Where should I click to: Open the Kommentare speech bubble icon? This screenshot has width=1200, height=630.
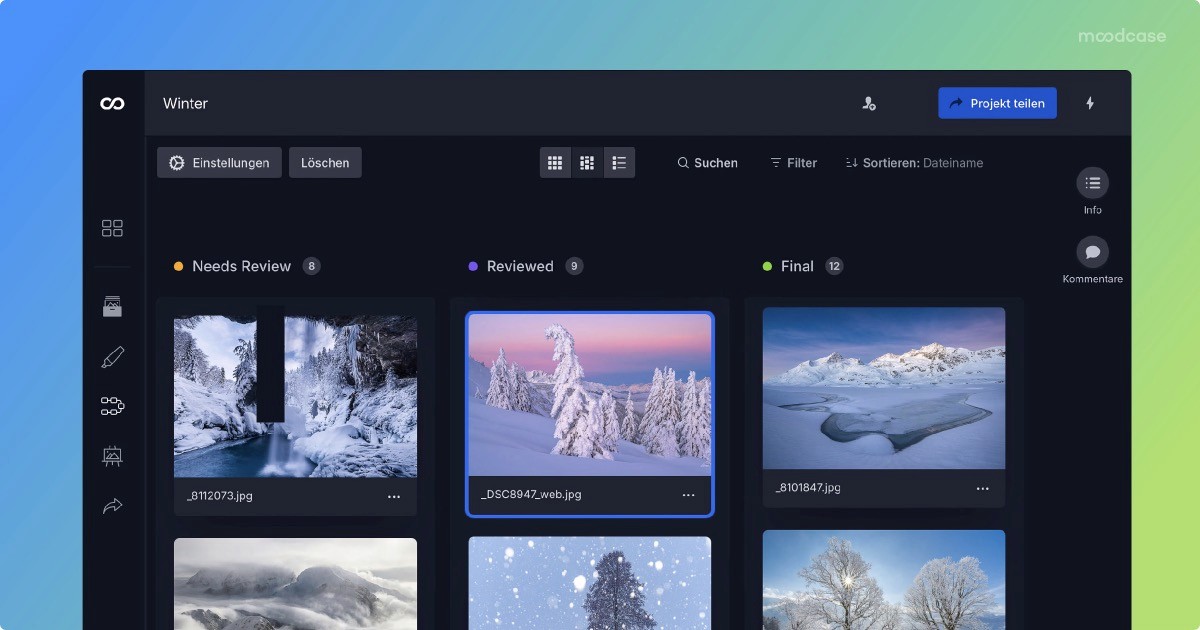coord(1092,252)
